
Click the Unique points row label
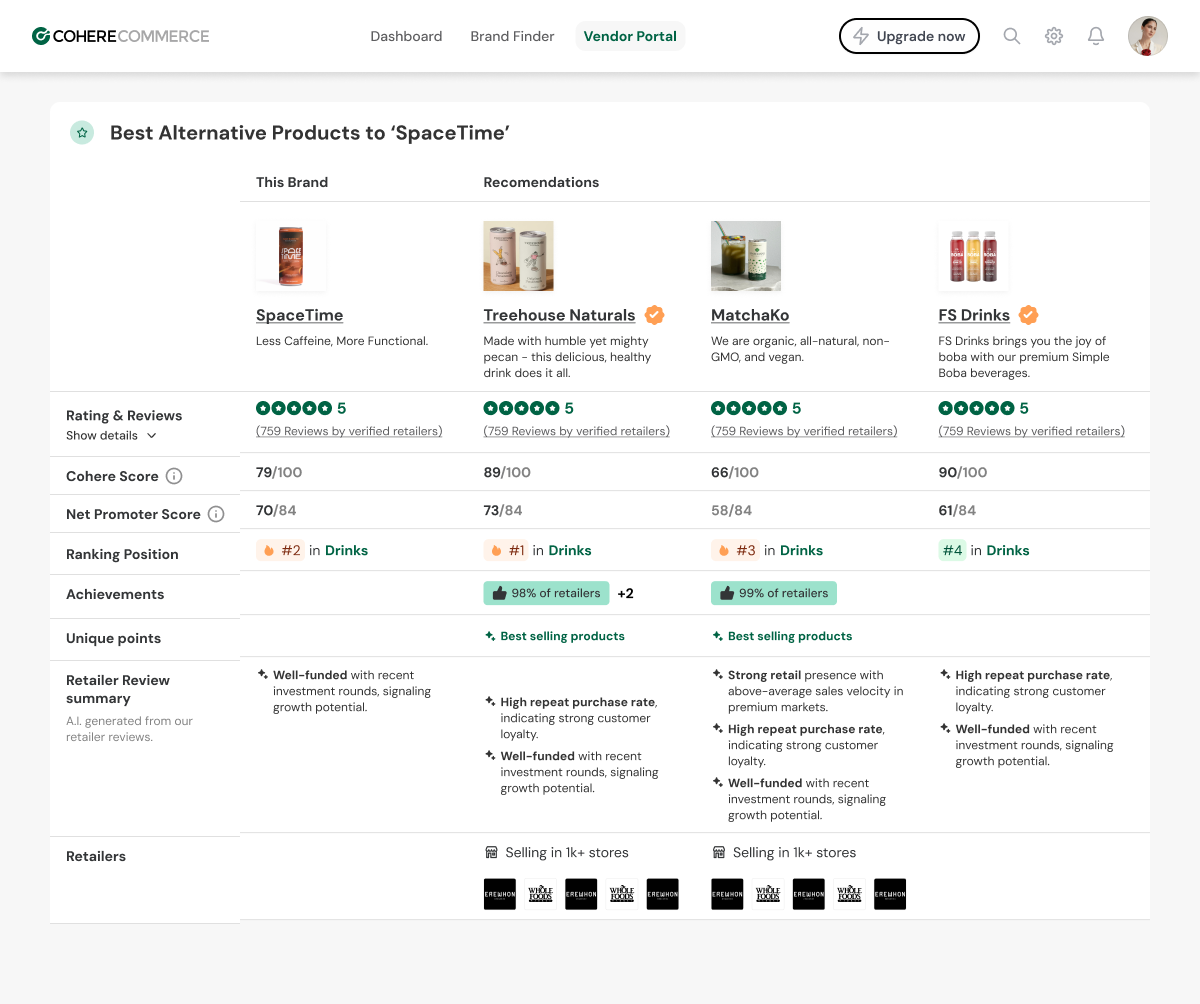[113, 638]
